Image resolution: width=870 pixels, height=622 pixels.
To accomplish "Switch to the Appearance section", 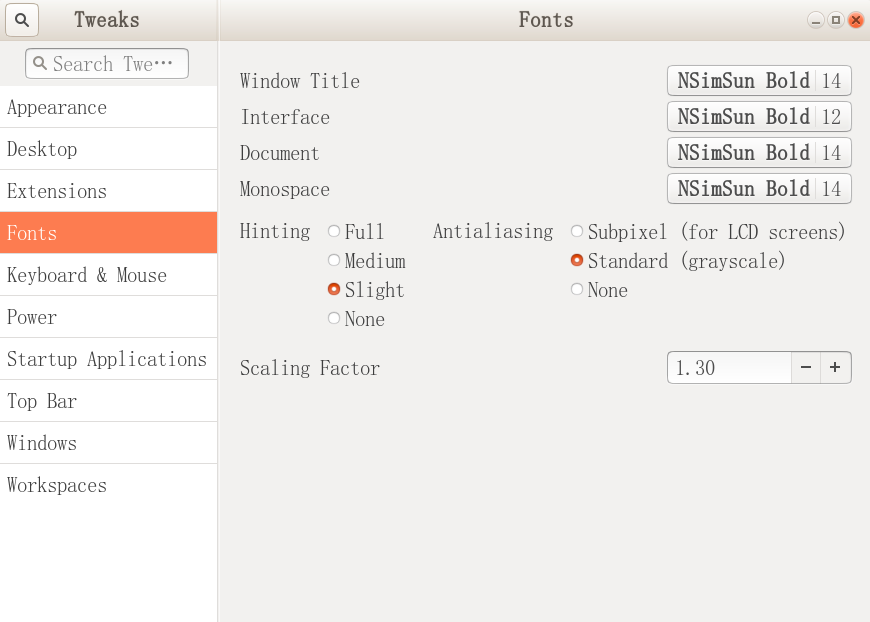I will click(x=108, y=107).
